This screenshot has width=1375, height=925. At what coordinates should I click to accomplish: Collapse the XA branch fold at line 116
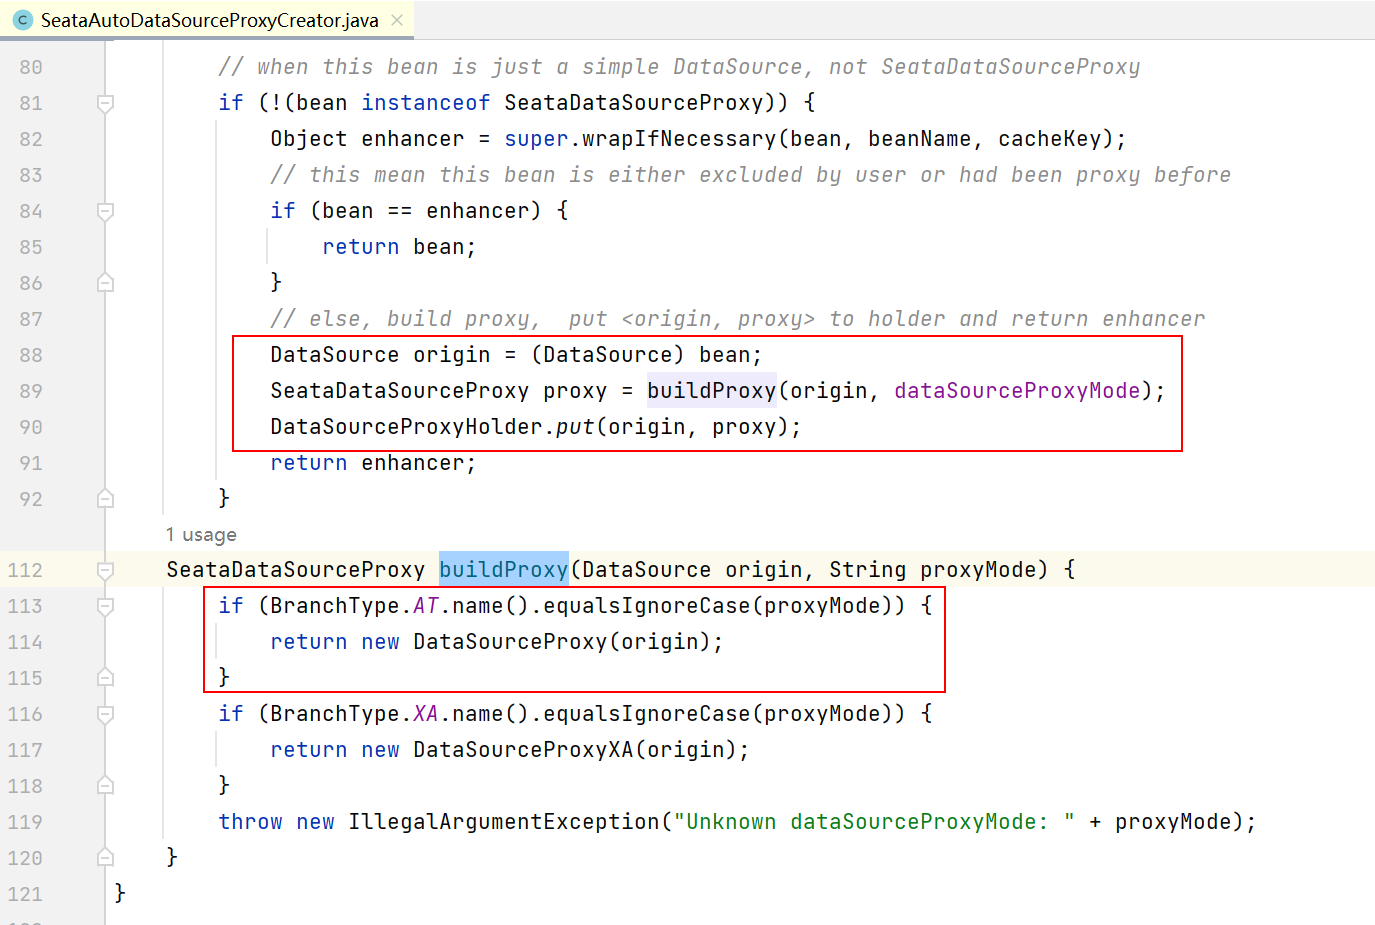(105, 714)
